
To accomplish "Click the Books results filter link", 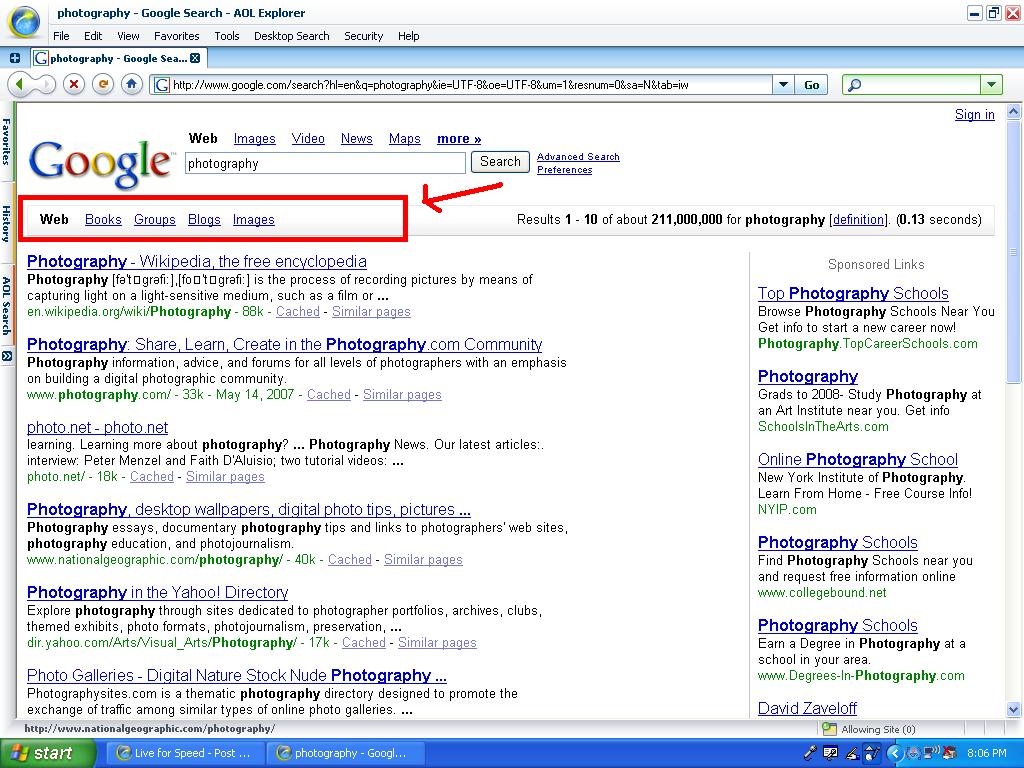I will point(103,219).
